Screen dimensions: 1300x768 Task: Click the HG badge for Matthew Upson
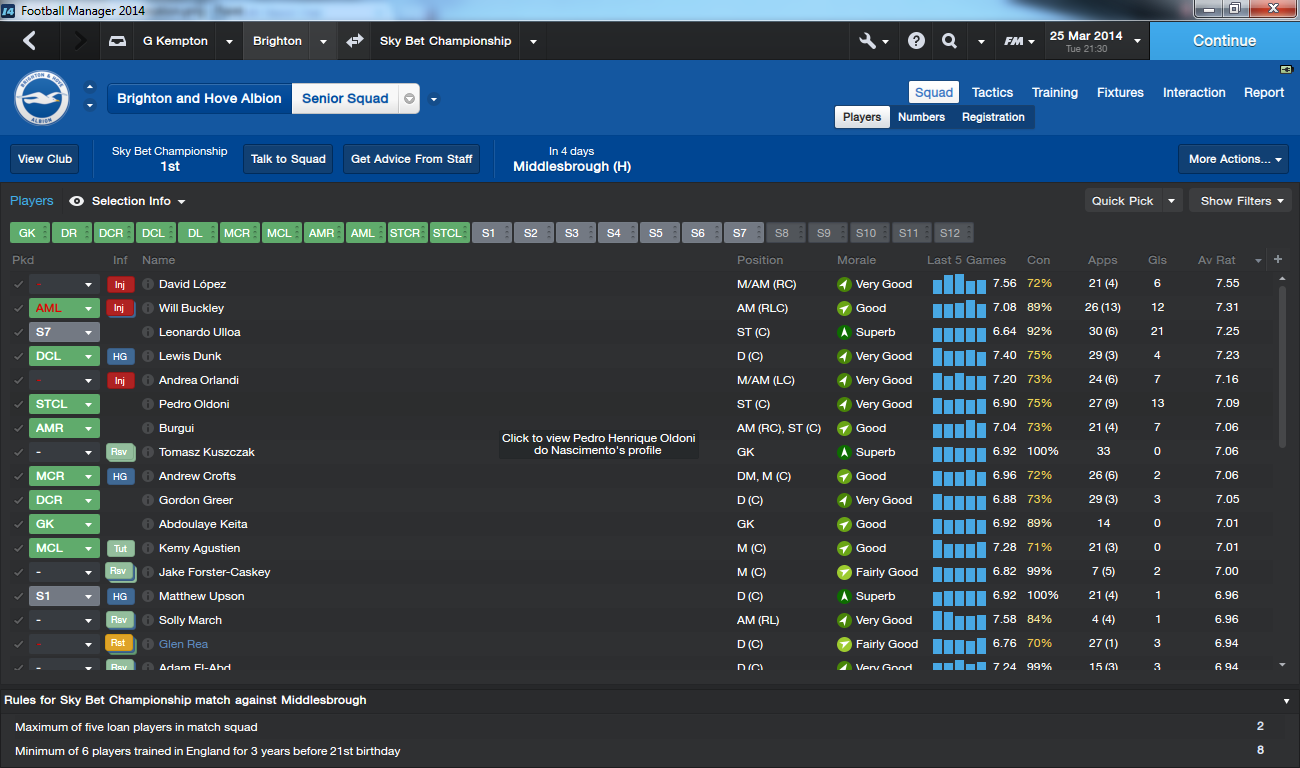(x=120, y=596)
